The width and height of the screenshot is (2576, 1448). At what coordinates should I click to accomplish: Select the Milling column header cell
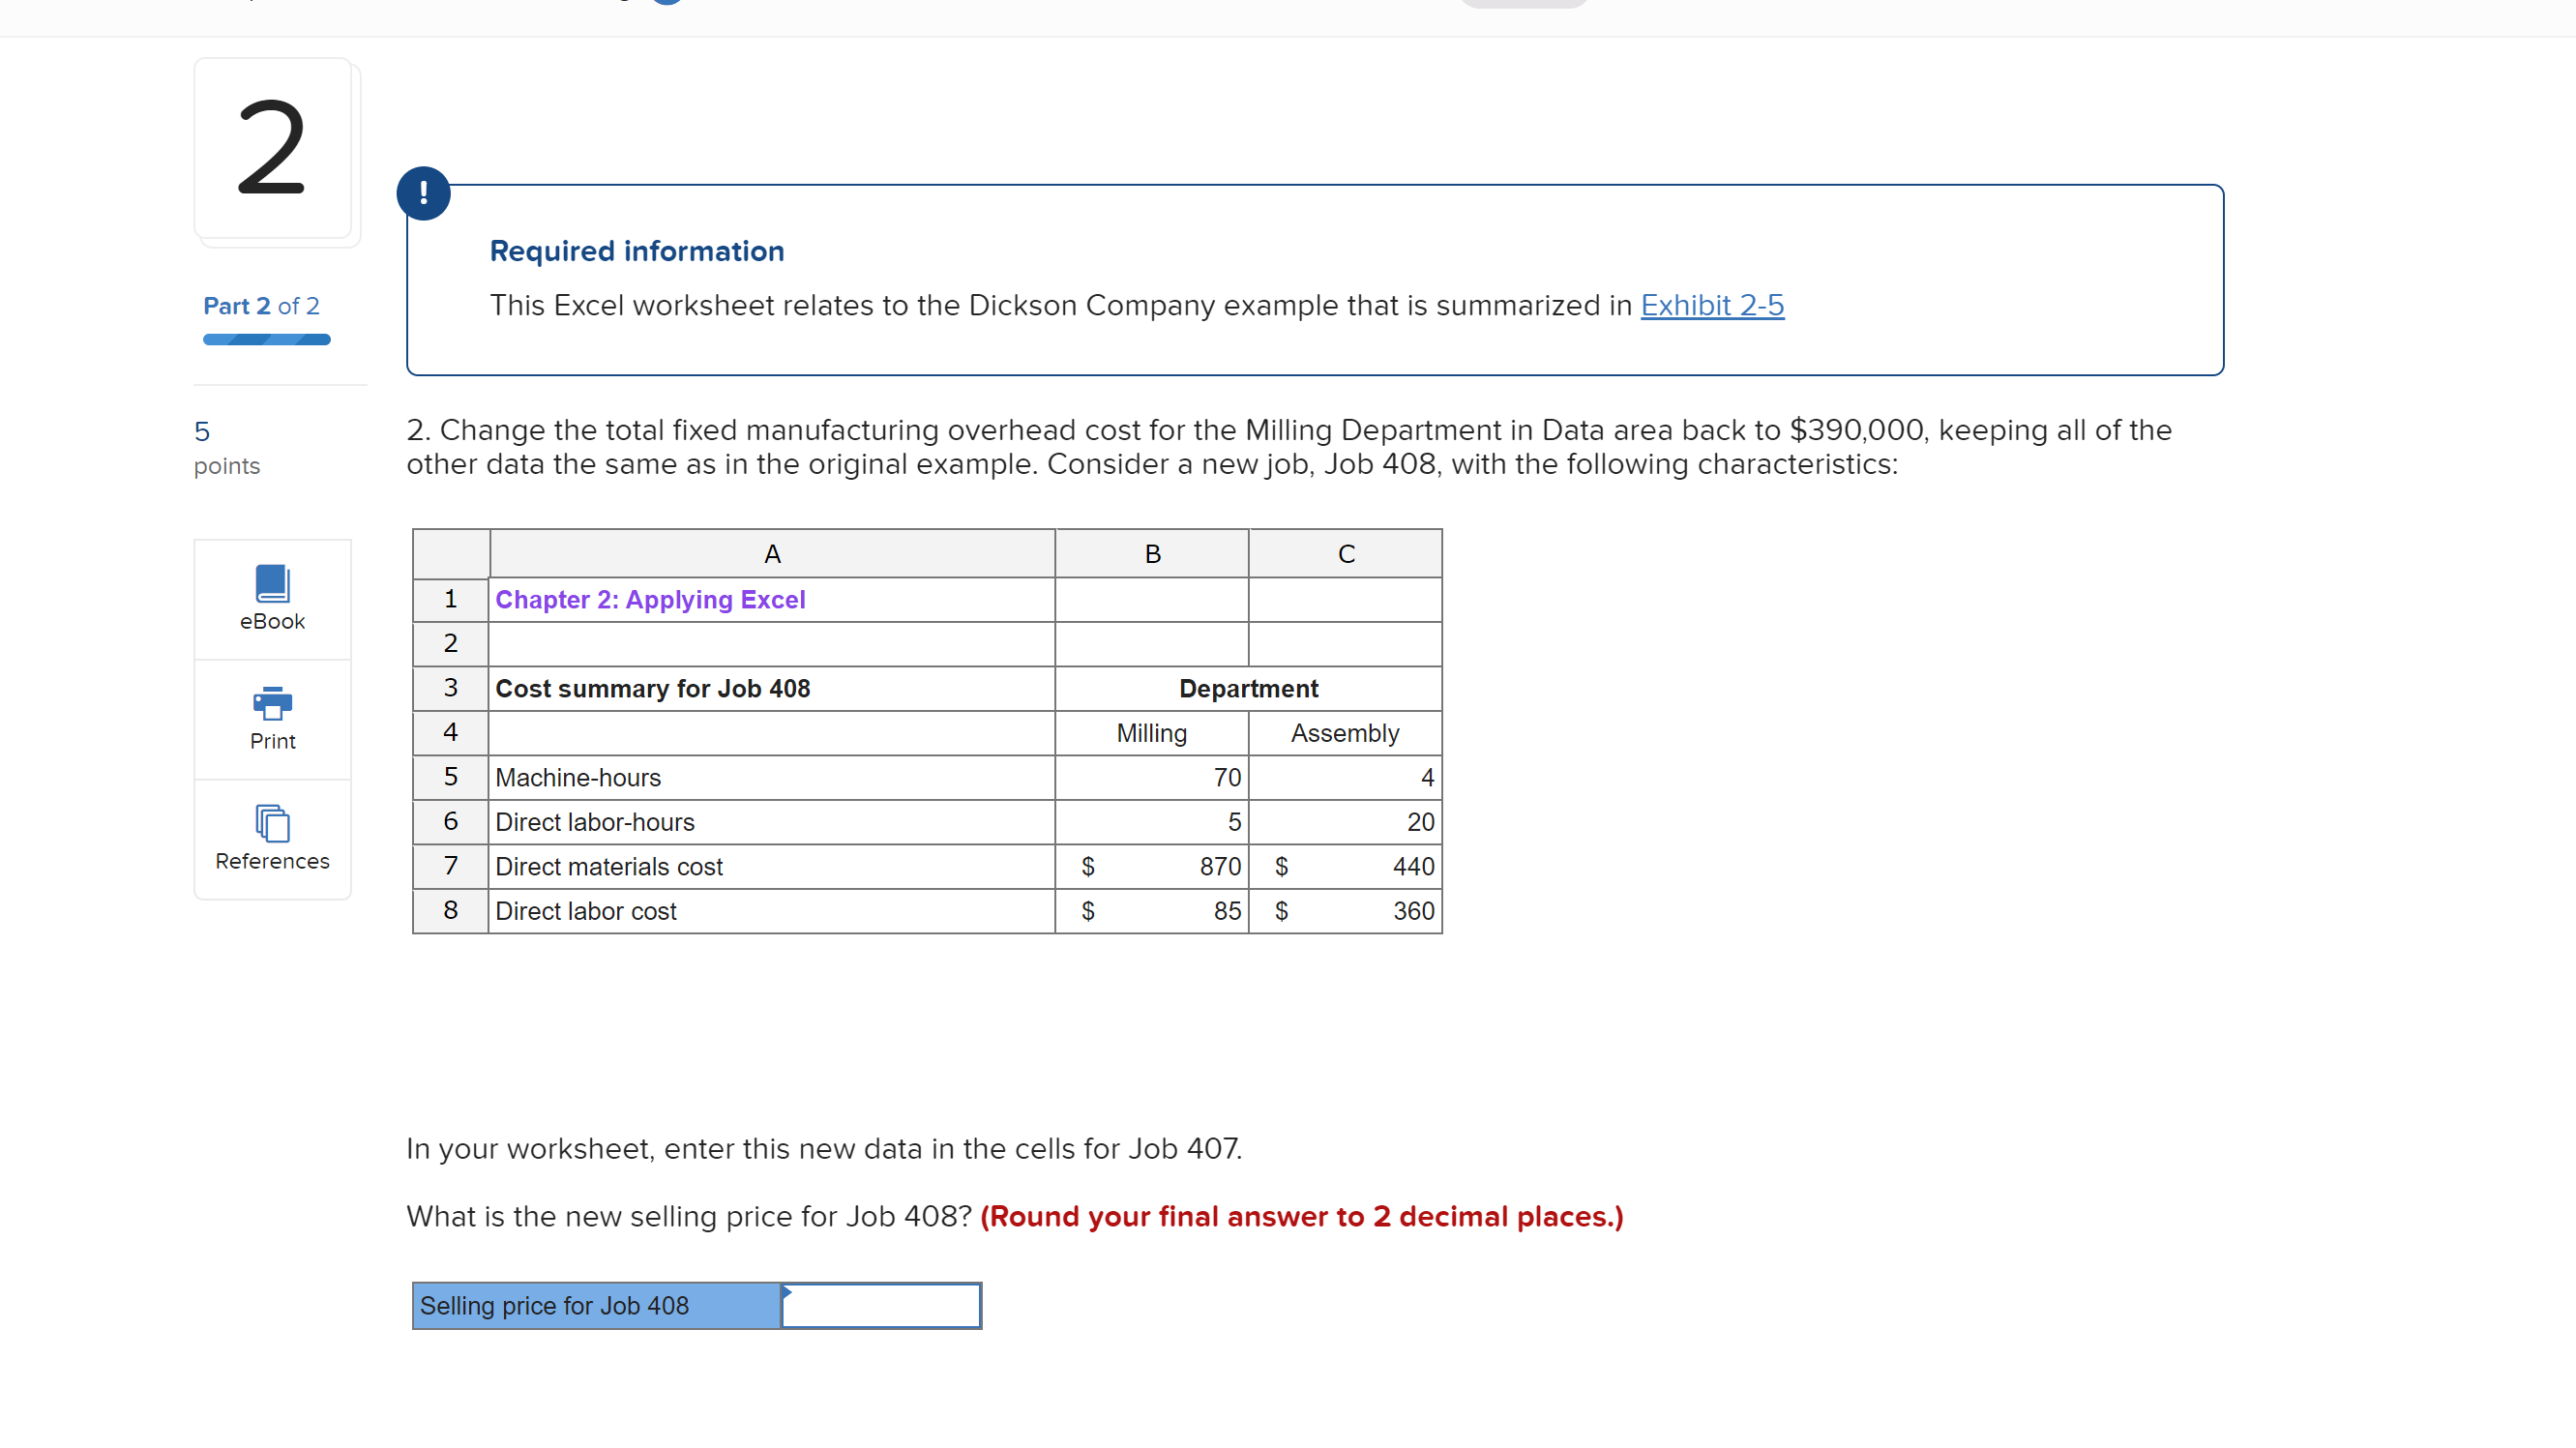(1150, 733)
